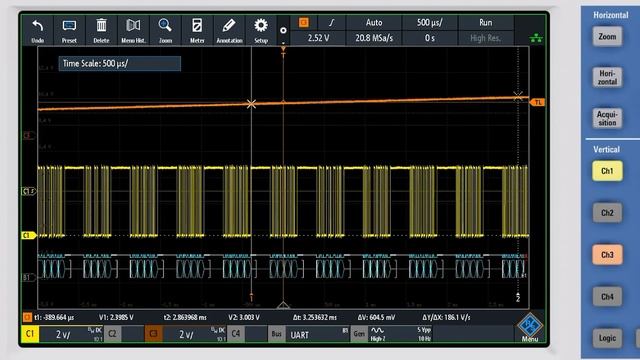Image resolution: width=640 pixels, height=360 pixels.
Task: Toggle the Gen waveform generator
Action: click(359, 334)
